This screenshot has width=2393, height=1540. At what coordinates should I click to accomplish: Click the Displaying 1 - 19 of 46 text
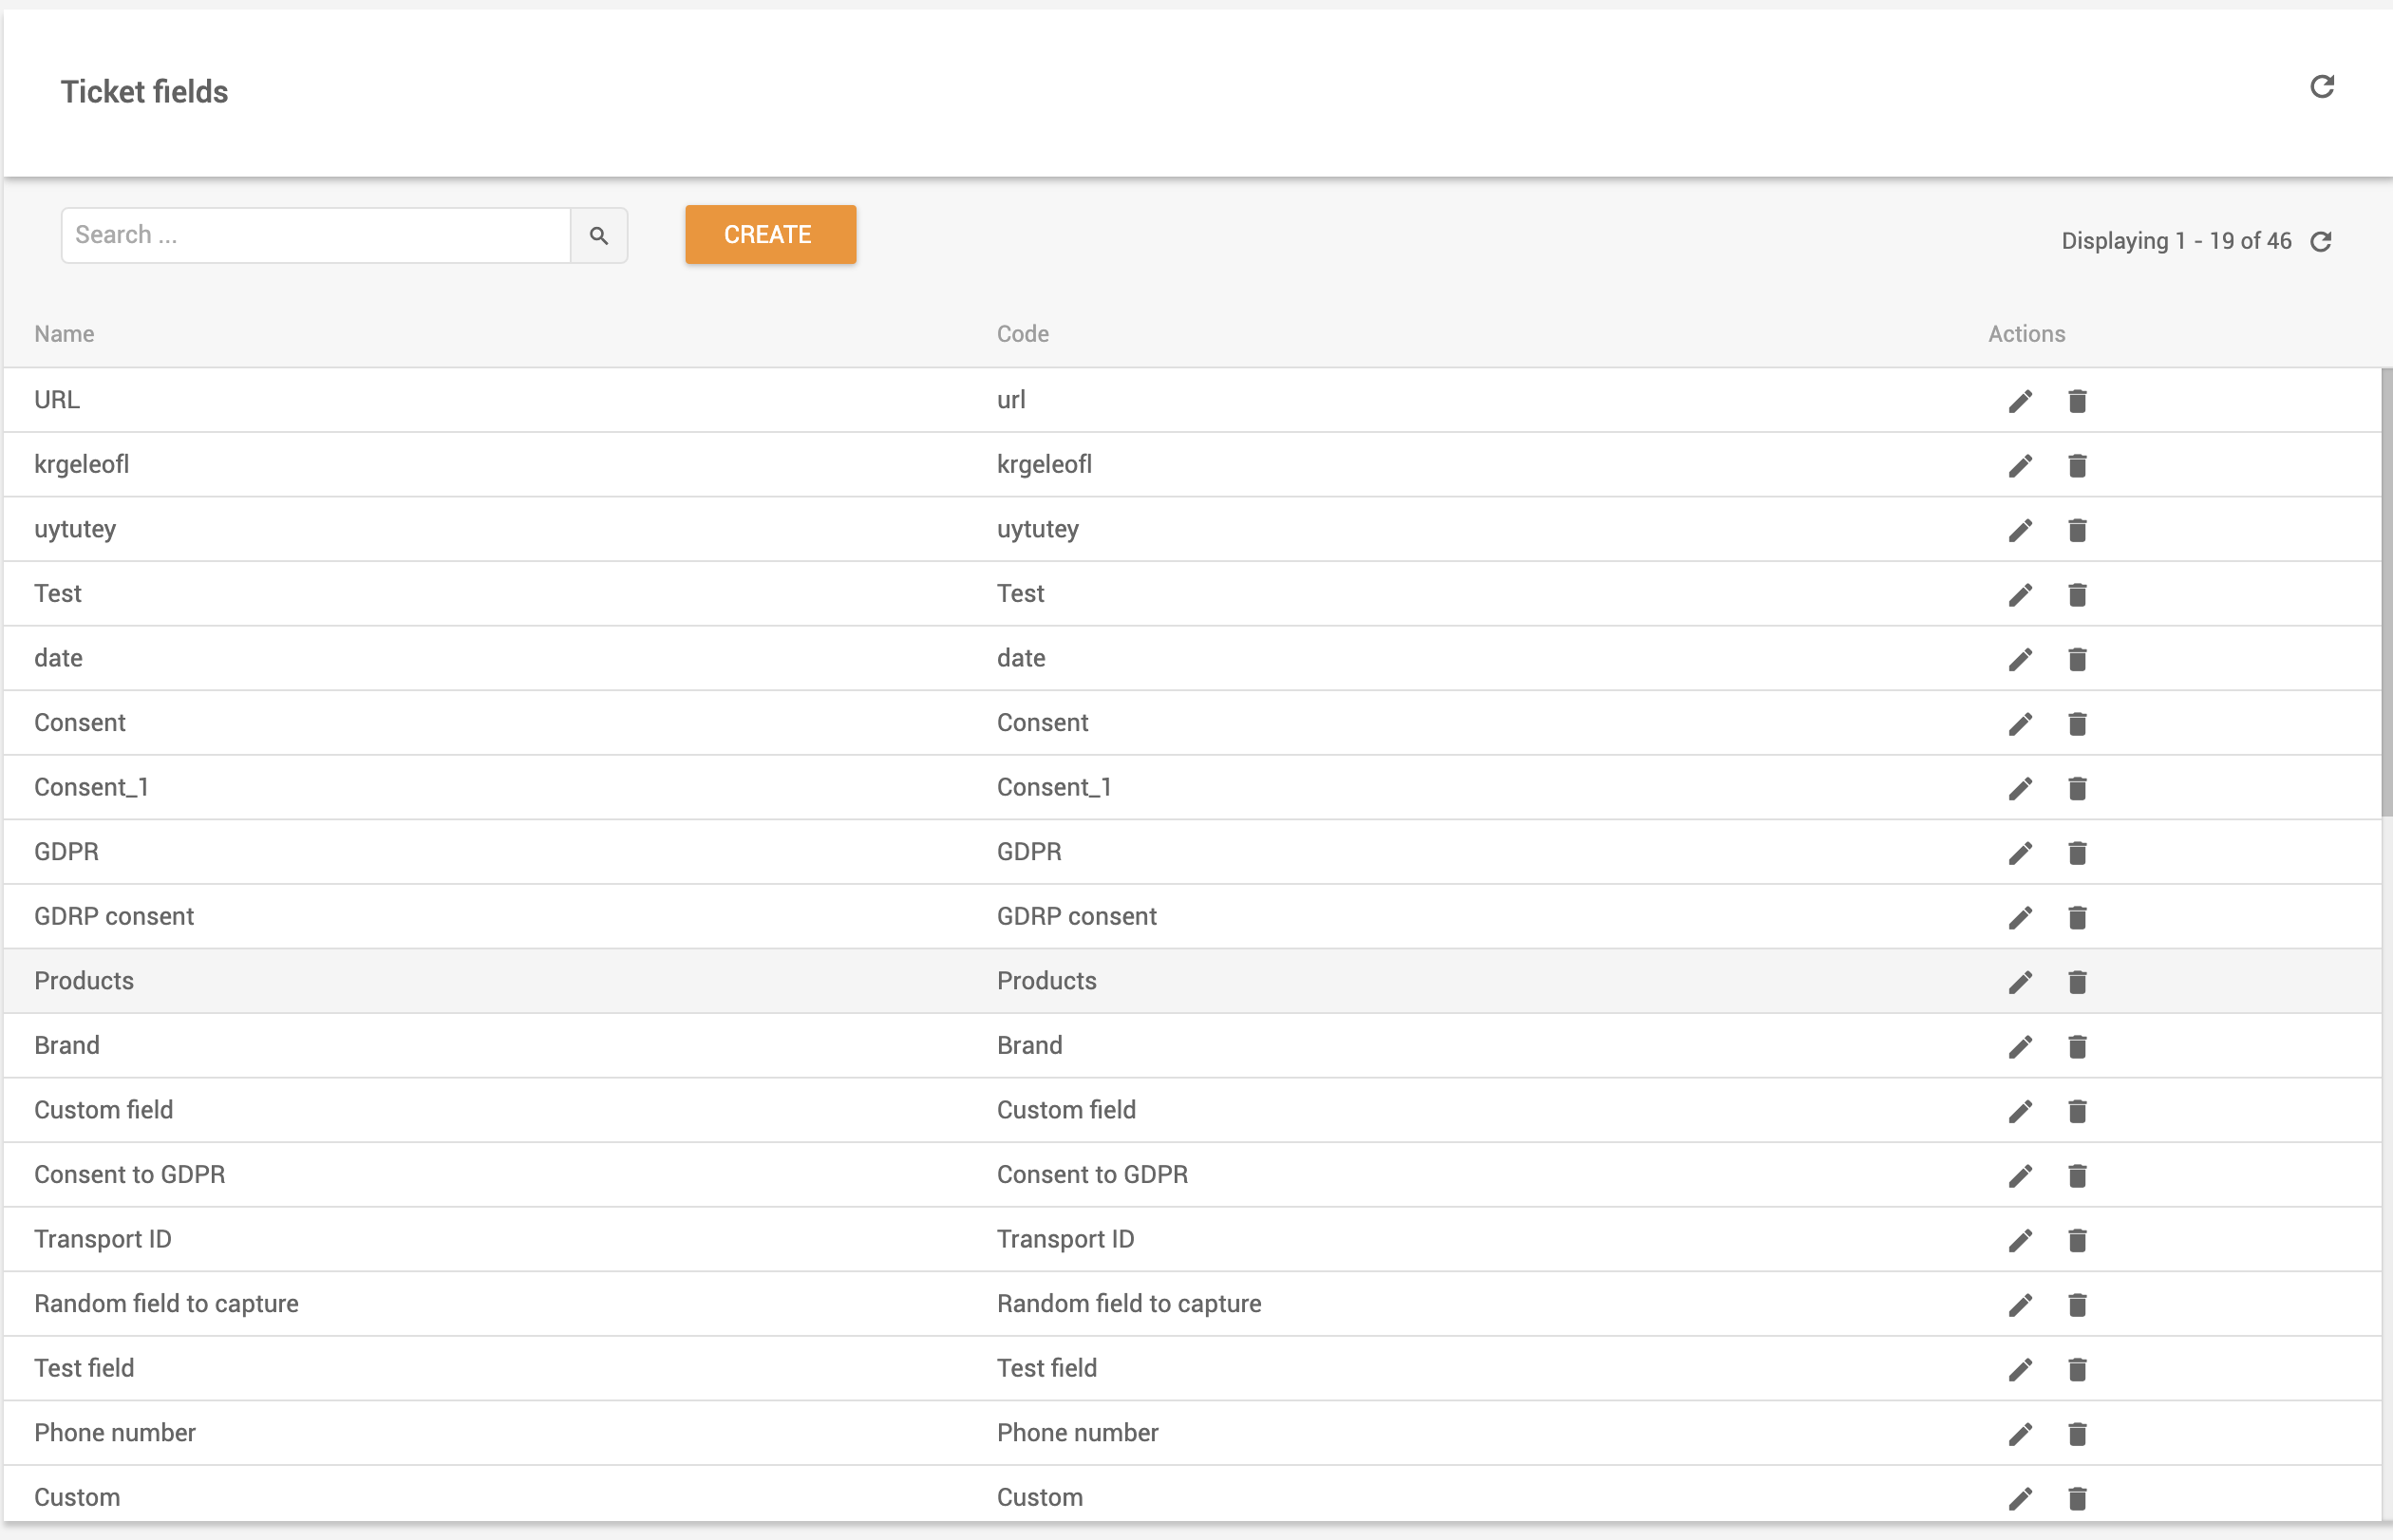click(x=2176, y=241)
